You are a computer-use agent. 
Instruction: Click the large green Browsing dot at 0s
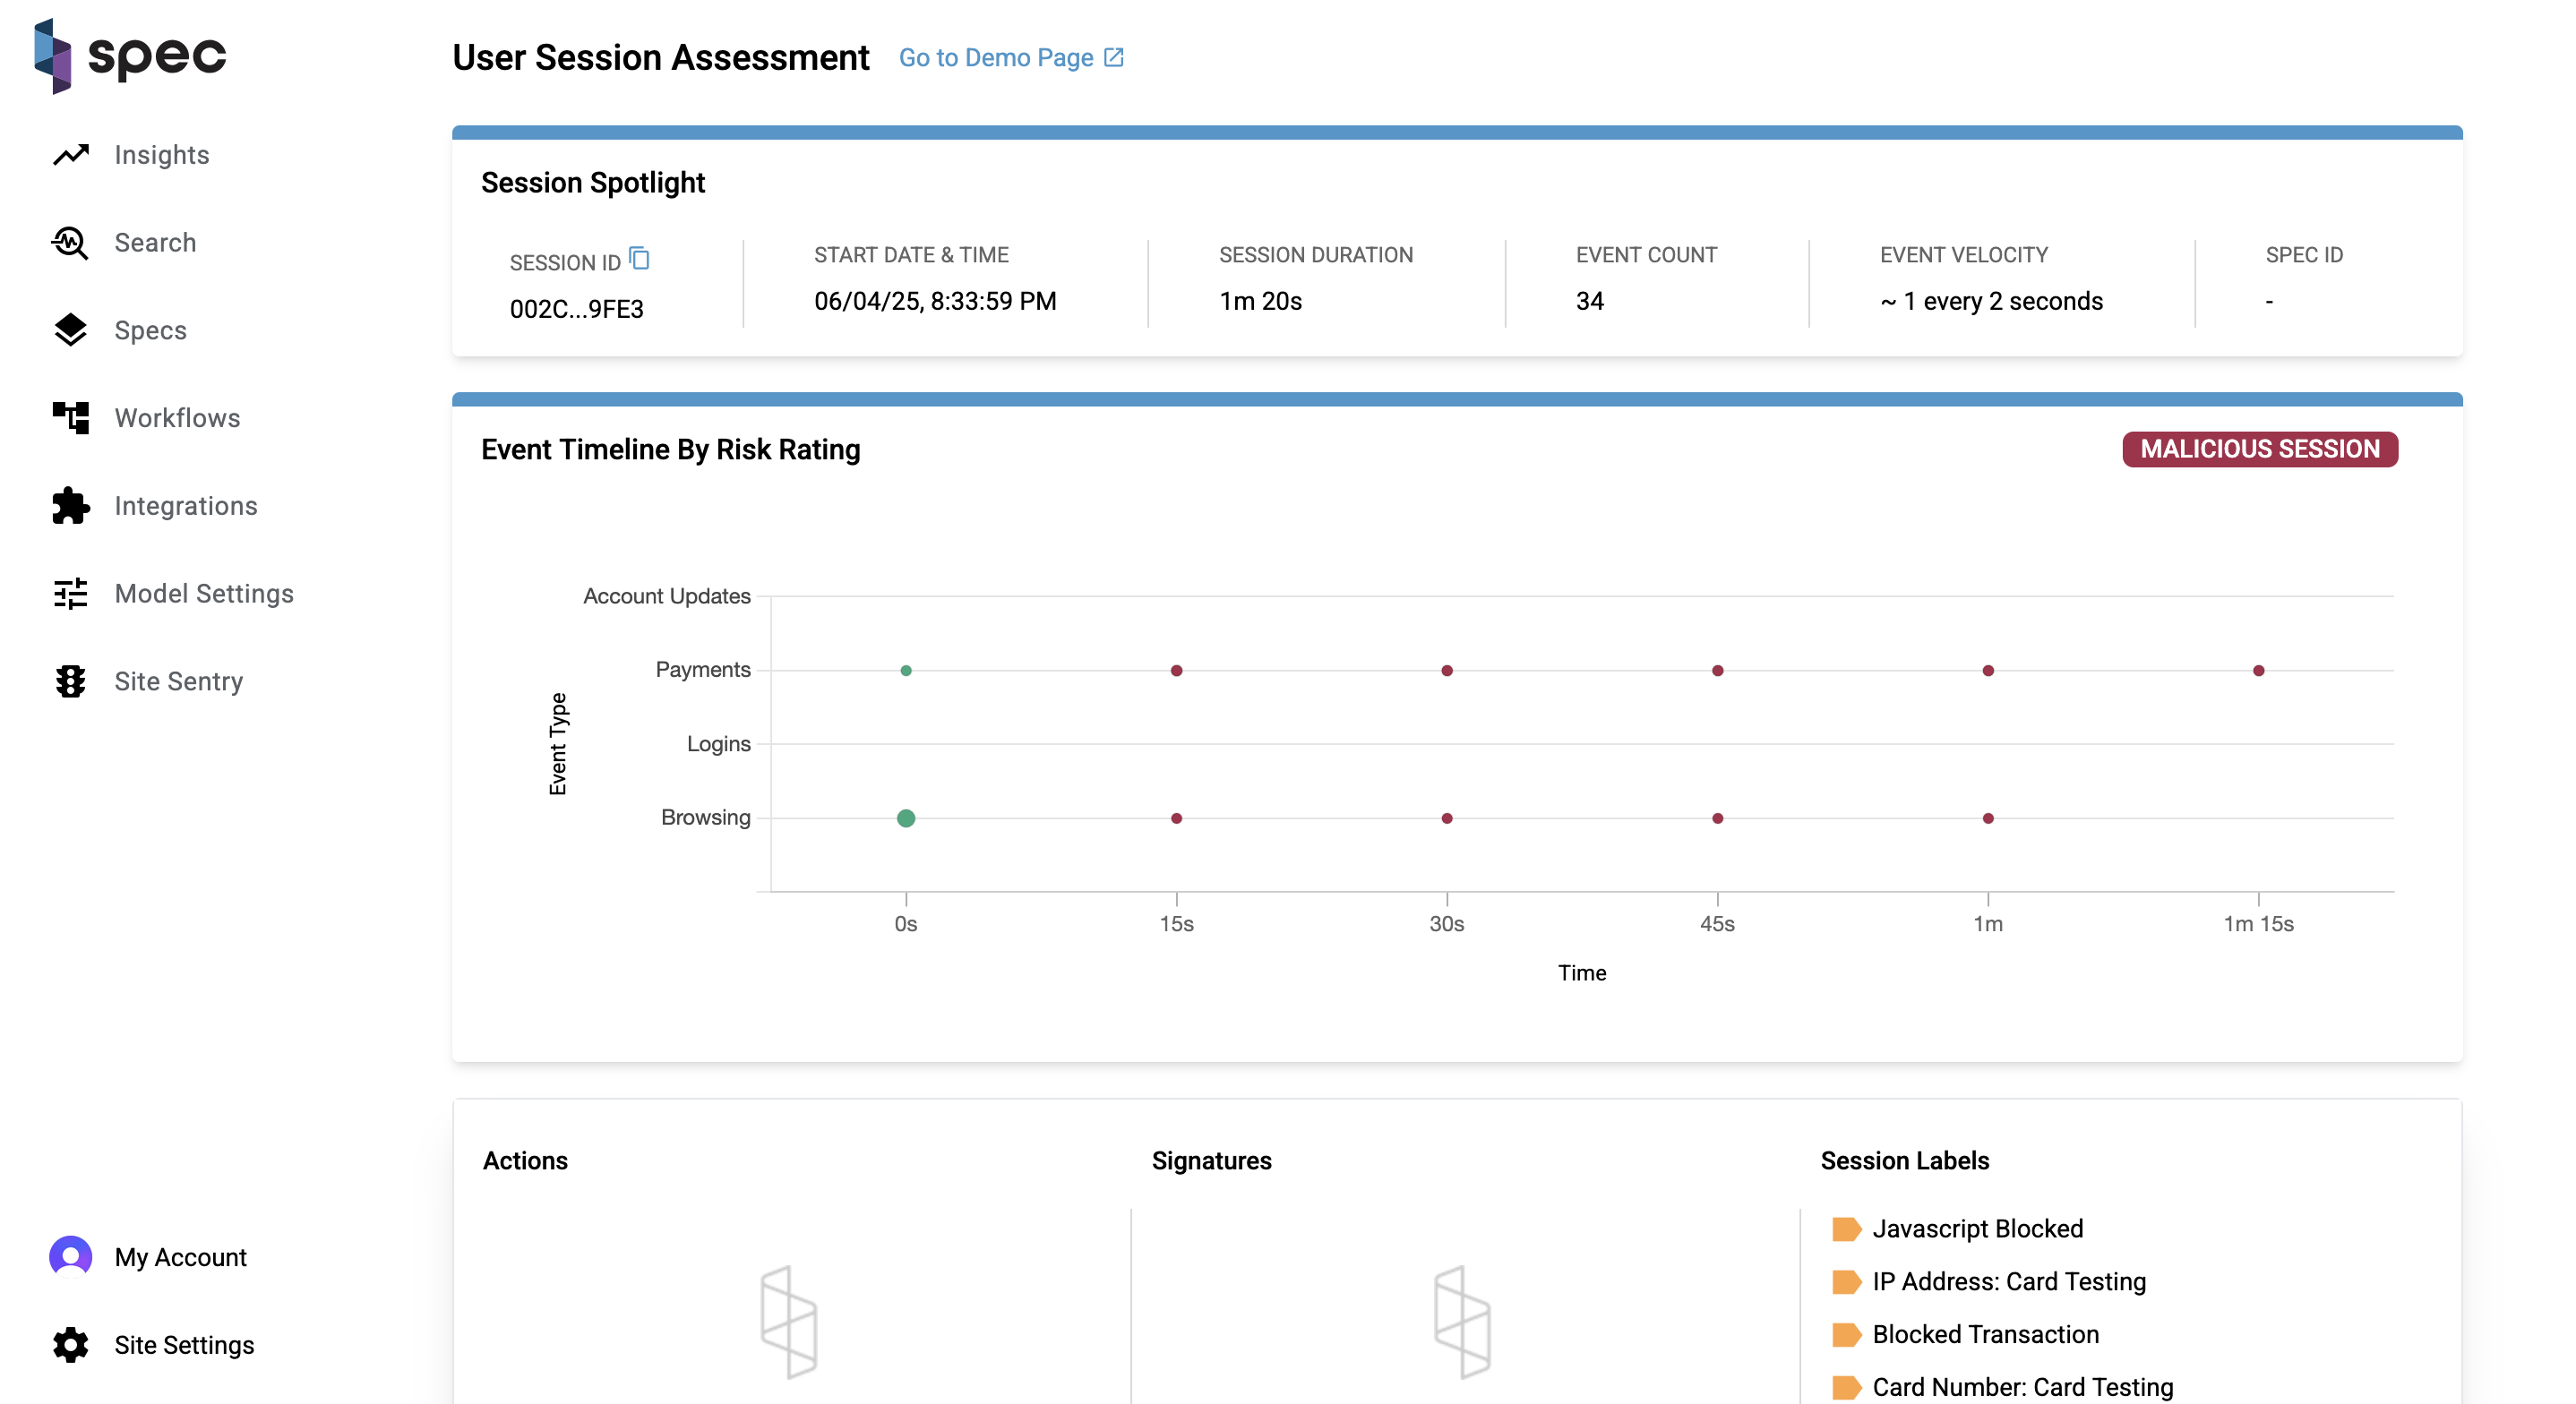pyautogui.click(x=906, y=818)
